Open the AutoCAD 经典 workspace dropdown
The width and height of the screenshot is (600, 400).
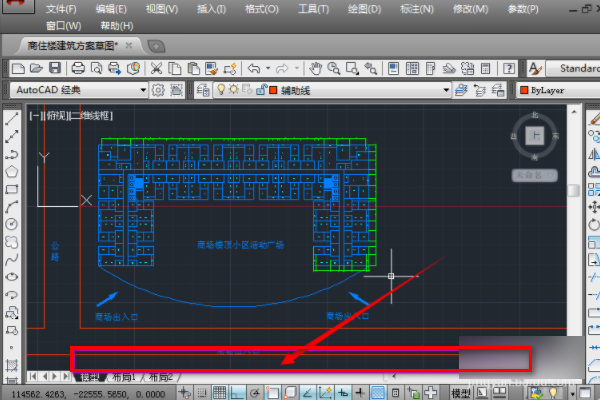143,90
